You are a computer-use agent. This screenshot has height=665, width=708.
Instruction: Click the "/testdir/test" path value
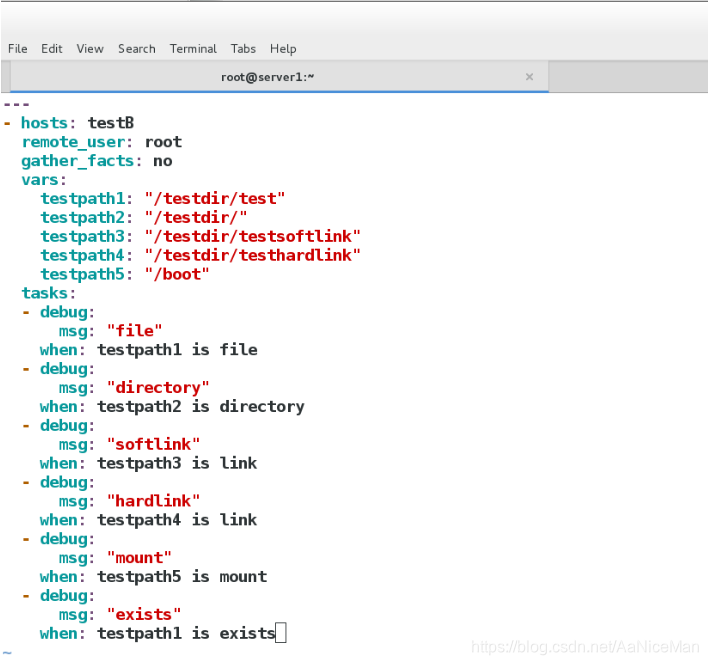click(214, 199)
